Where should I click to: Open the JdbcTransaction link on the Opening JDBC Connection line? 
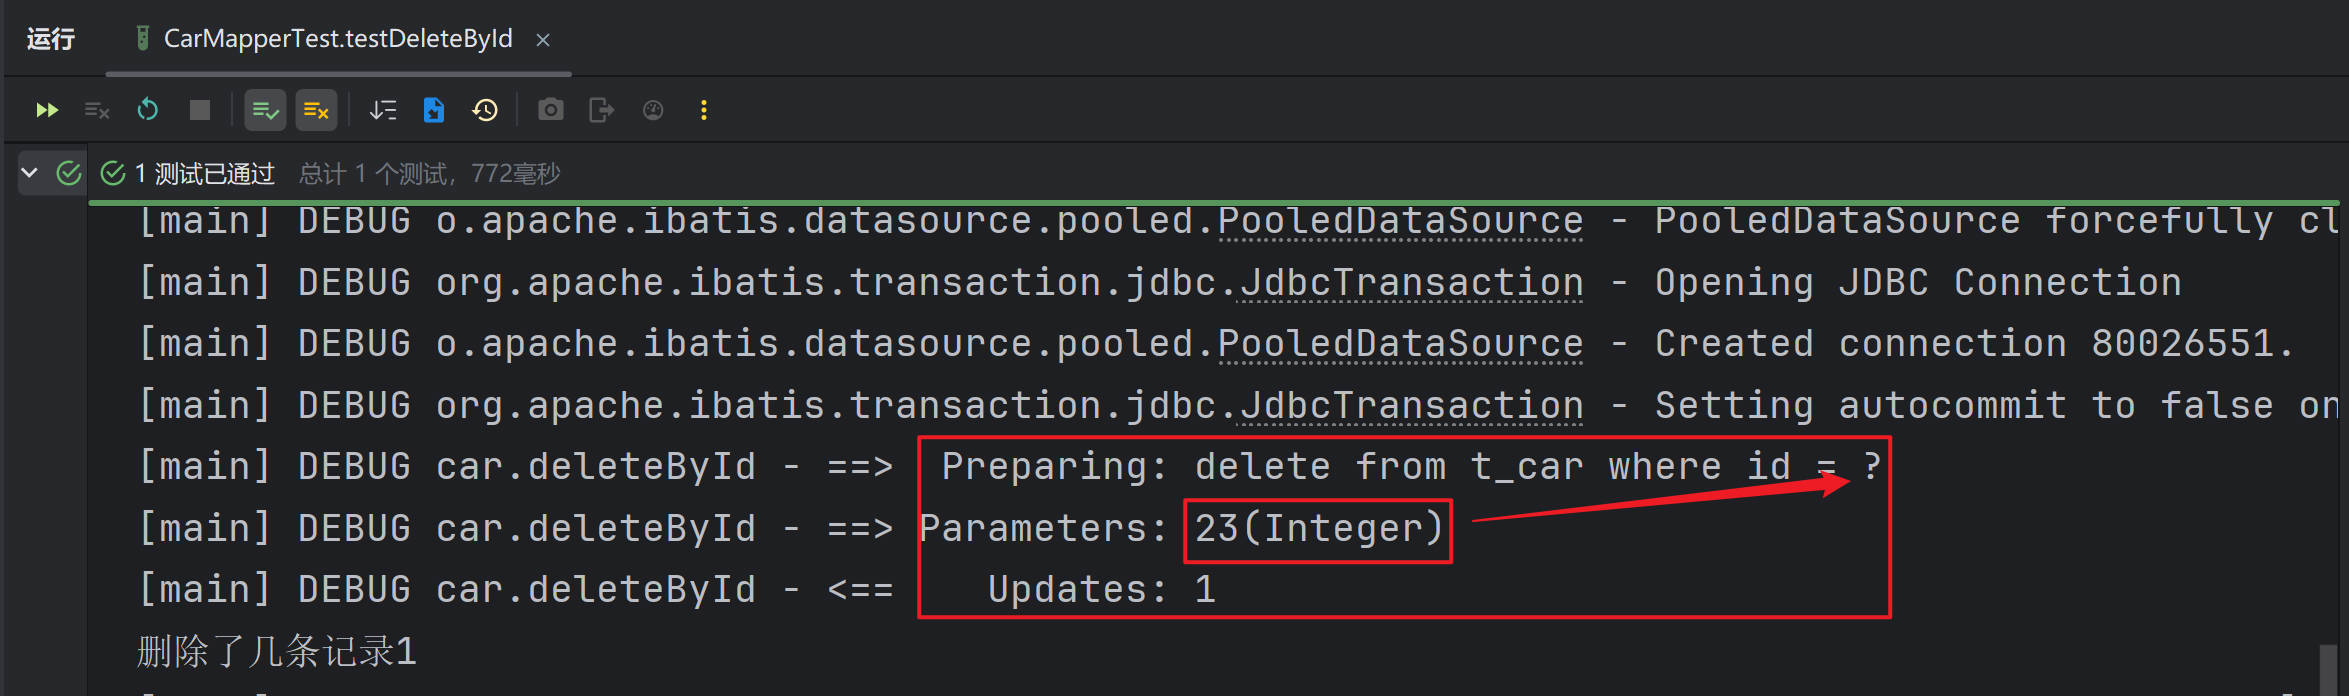(x=1411, y=283)
